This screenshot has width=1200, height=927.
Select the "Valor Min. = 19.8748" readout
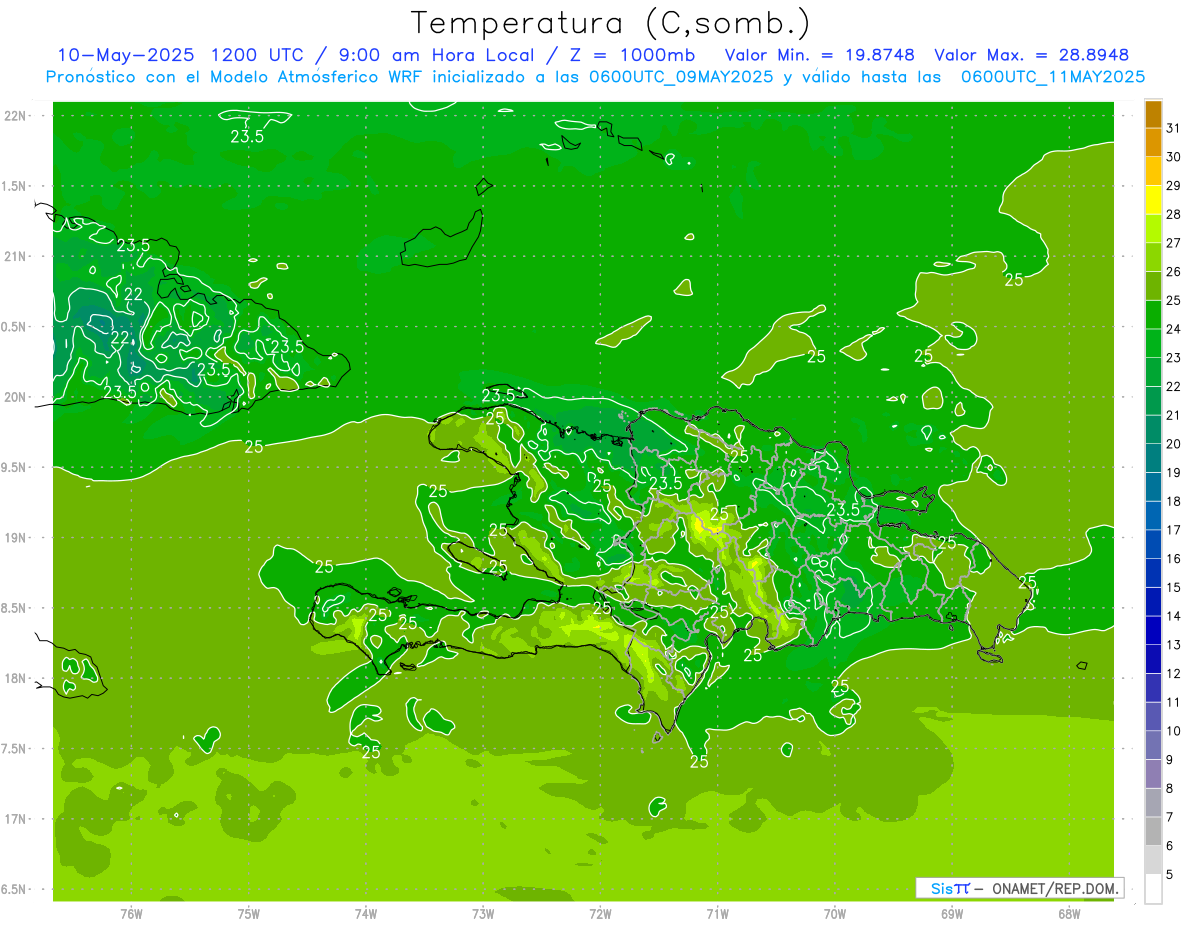(819, 55)
